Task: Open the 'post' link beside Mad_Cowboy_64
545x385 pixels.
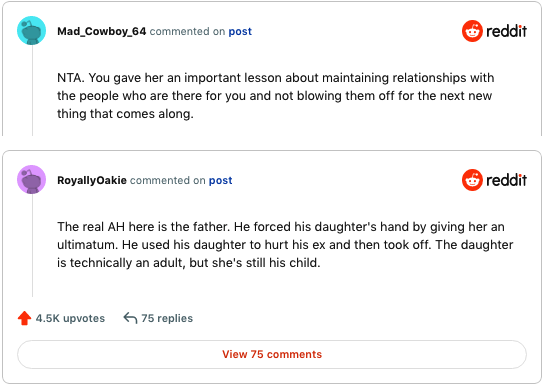Action: pyautogui.click(x=240, y=31)
